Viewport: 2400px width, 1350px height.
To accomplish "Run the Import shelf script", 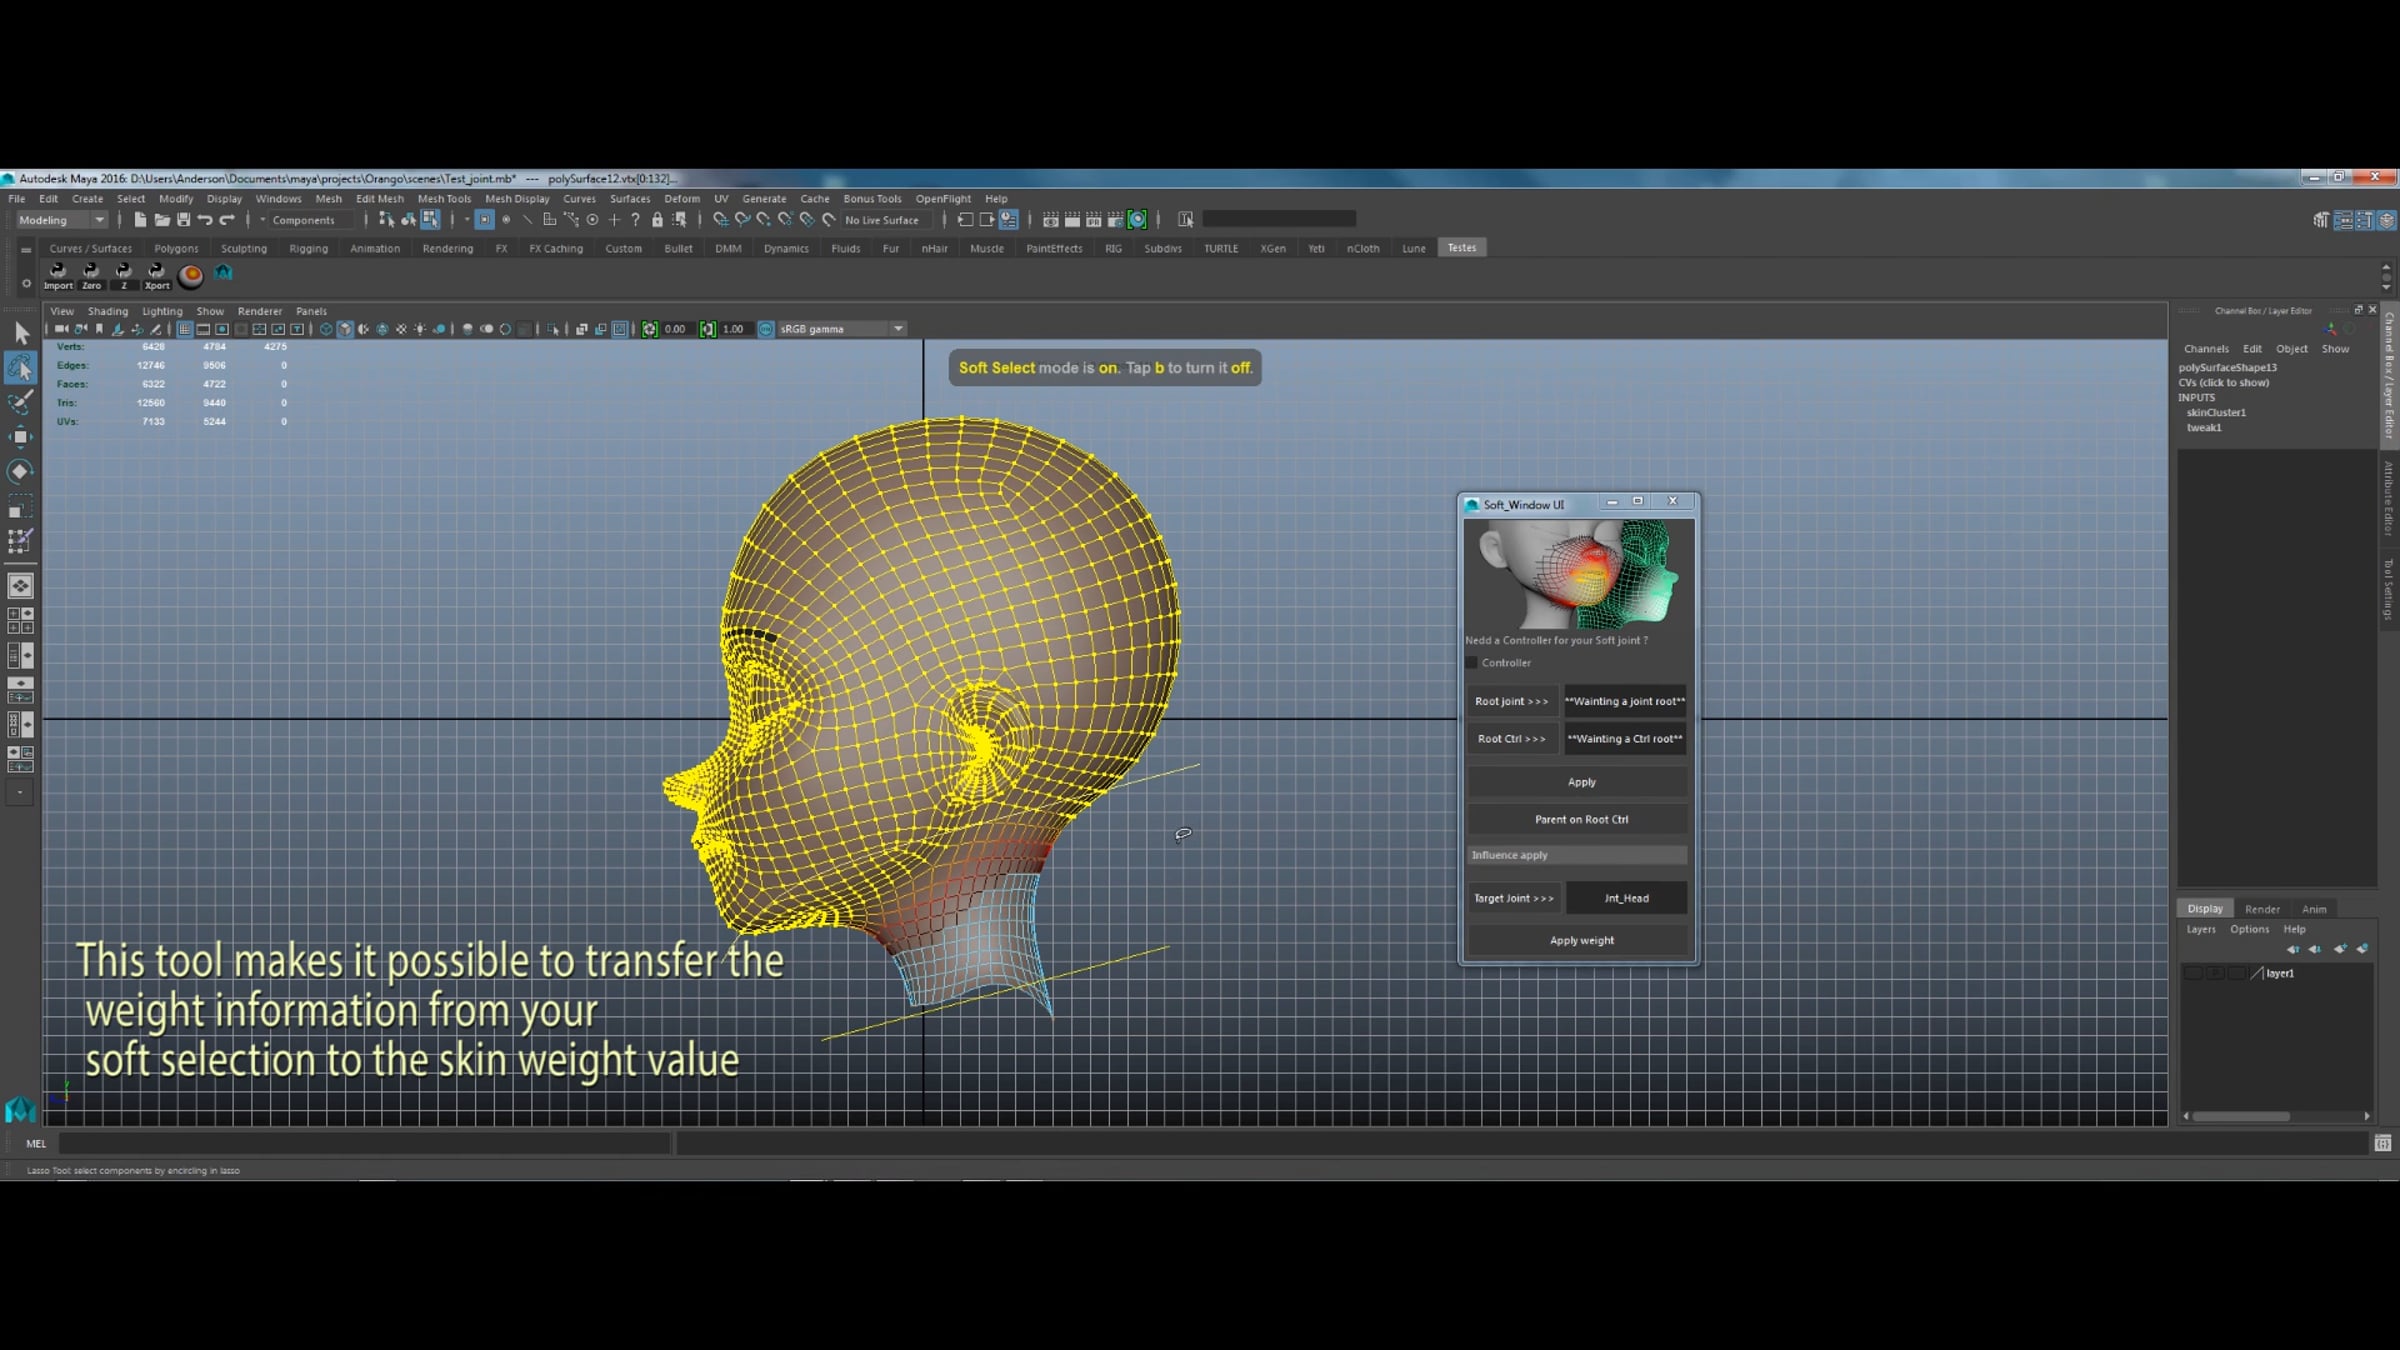I will [58, 275].
